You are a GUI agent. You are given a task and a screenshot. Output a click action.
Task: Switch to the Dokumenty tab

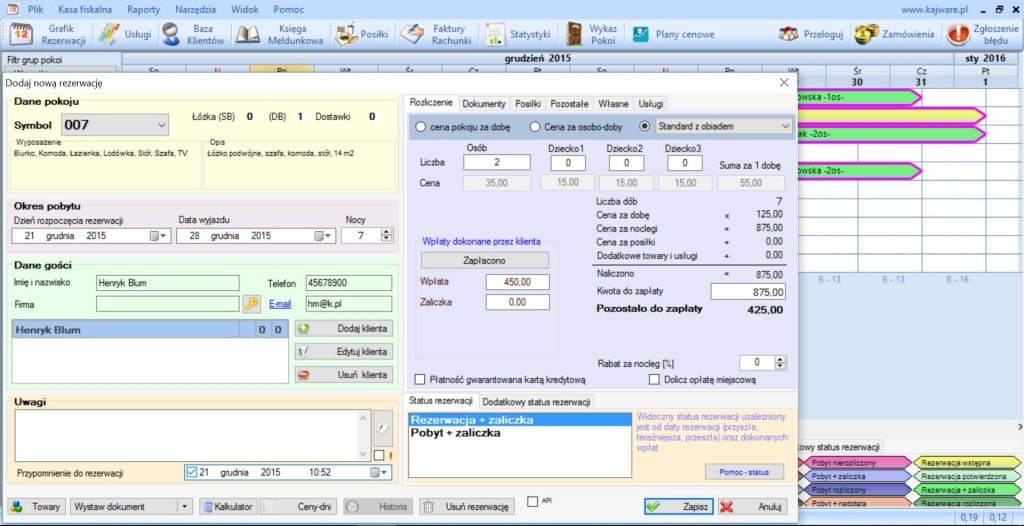coord(484,103)
